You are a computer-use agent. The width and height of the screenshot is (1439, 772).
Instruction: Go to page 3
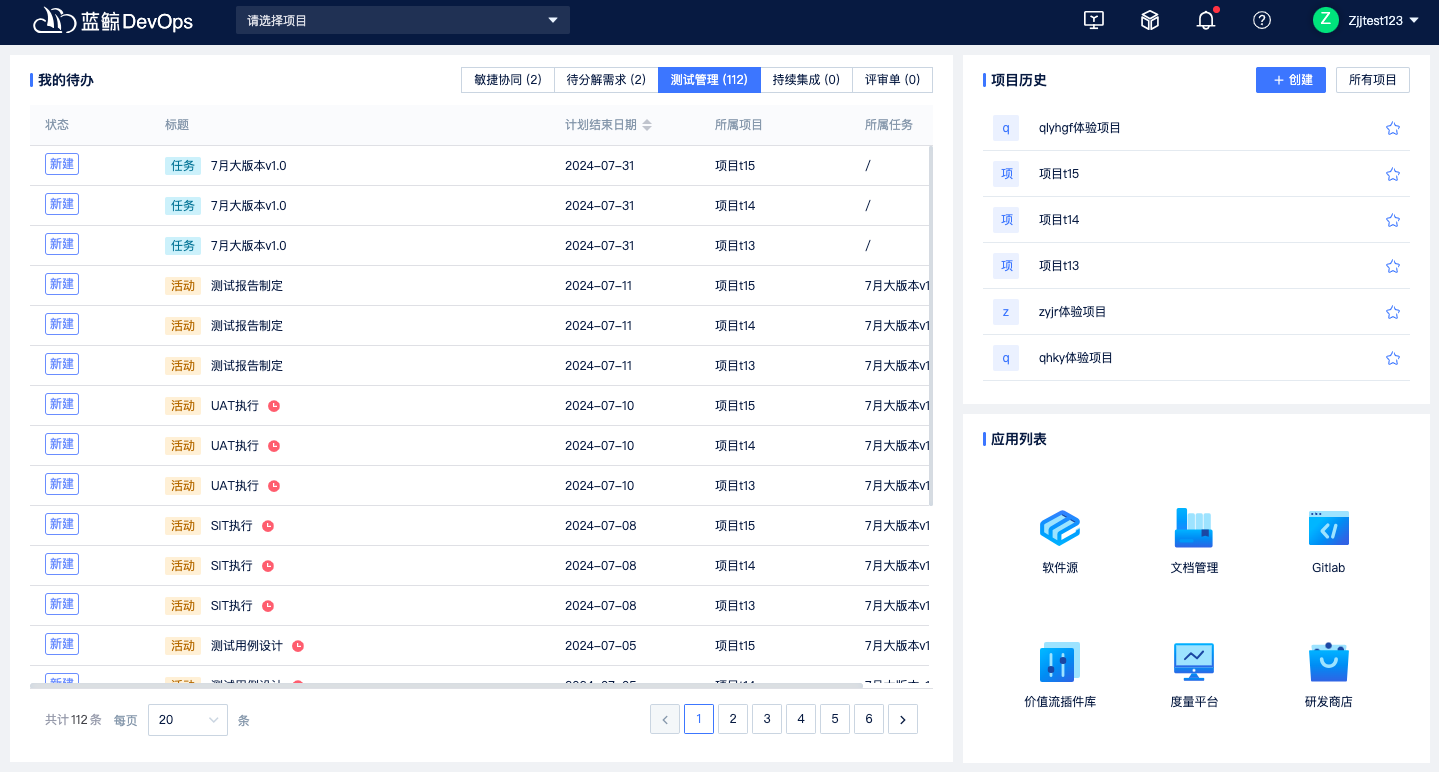point(767,719)
